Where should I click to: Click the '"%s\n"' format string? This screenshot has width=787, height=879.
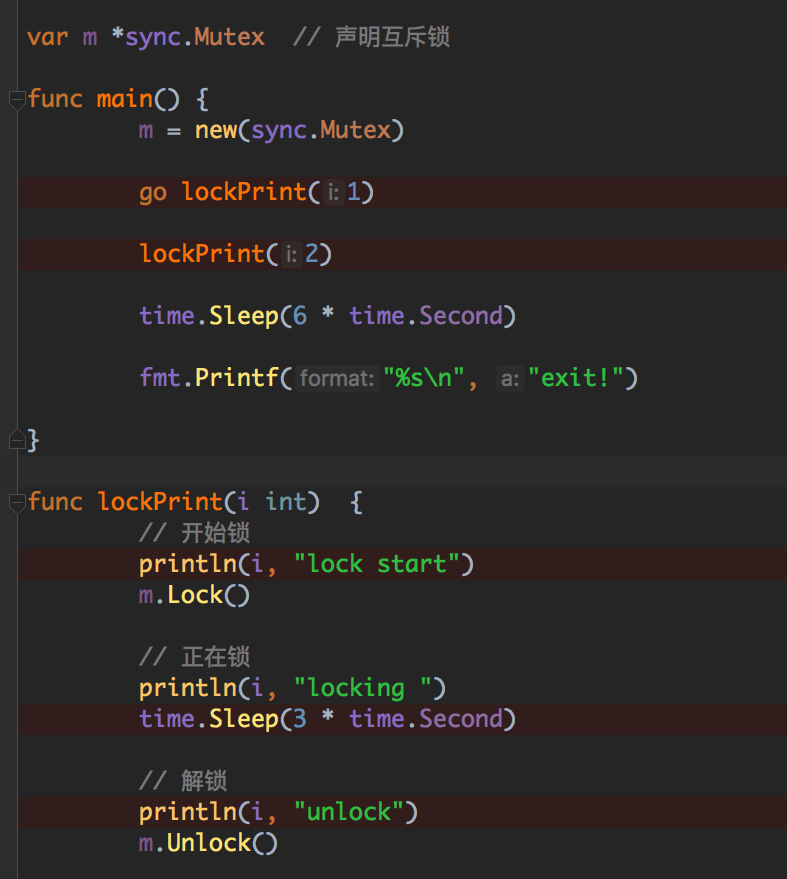click(x=424, y=378)
